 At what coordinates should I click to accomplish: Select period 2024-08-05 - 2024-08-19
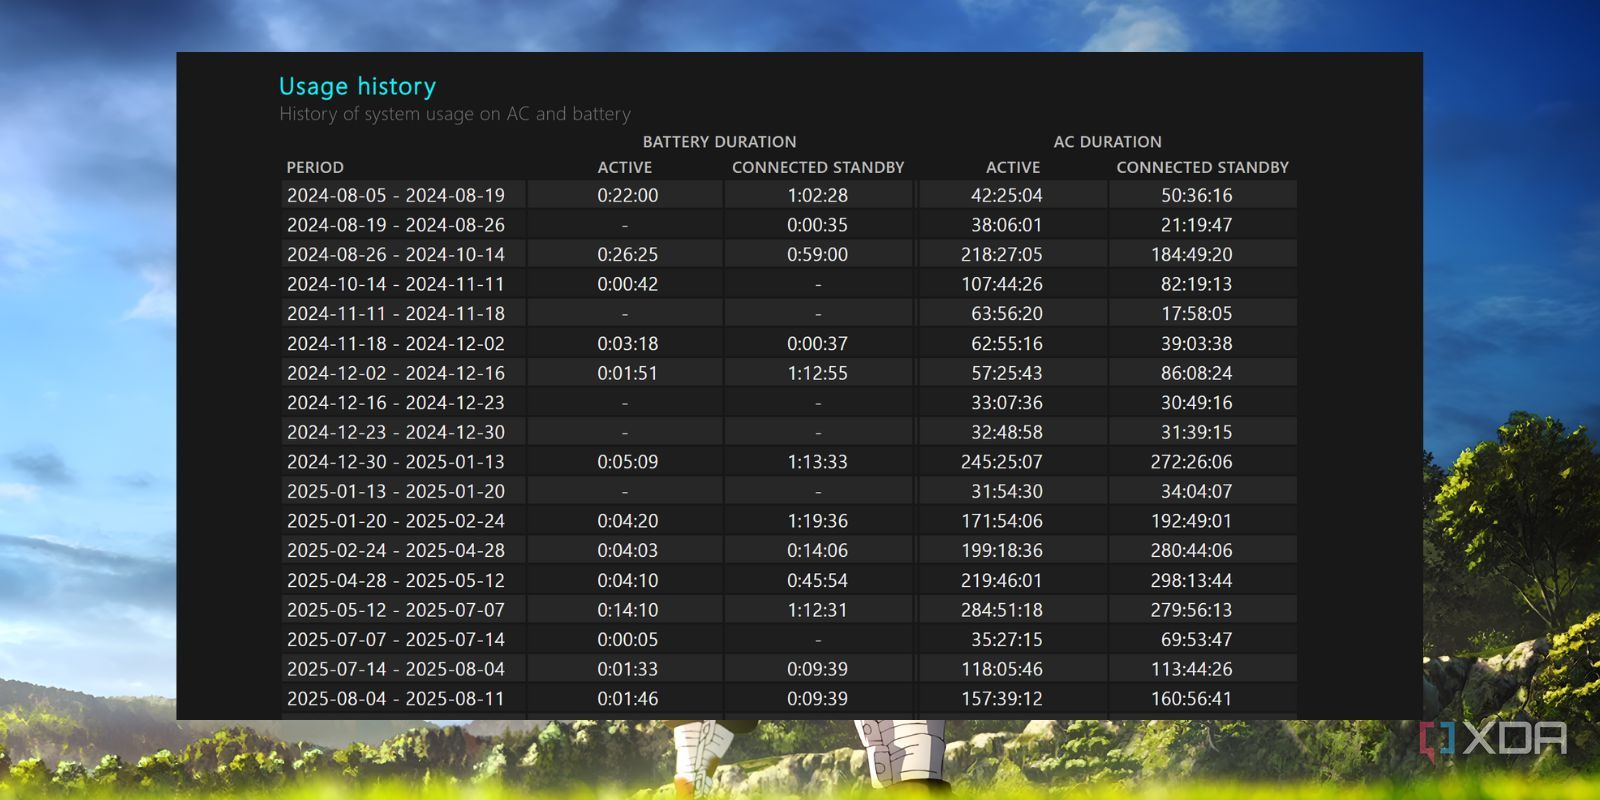tap(396, 195)
